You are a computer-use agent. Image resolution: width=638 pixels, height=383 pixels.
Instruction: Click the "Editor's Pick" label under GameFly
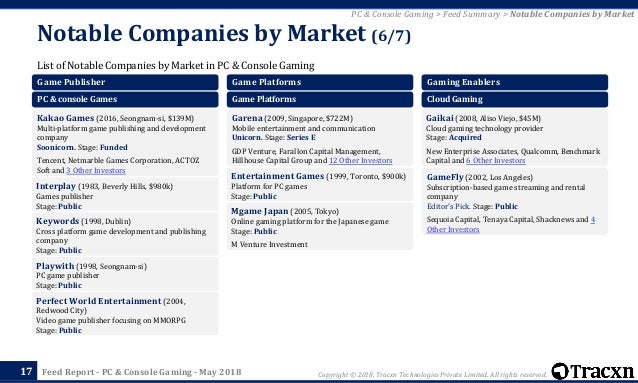tap(448, 206)
